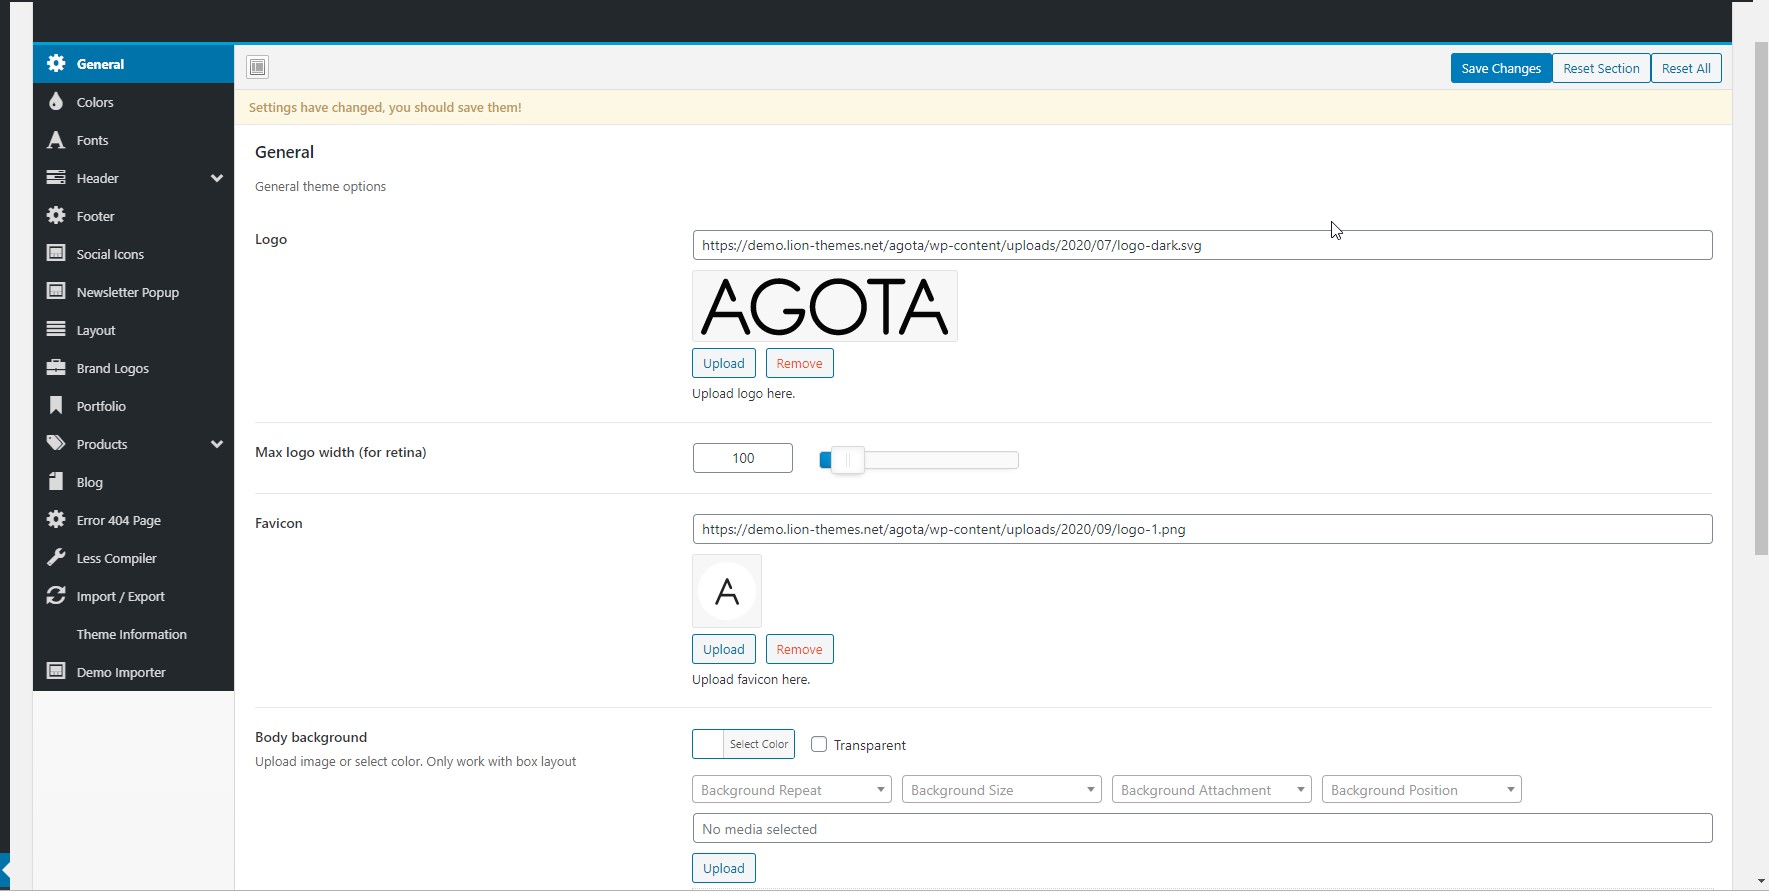This screenshot has width=1769, height=893.
Task: Open the Background Repeat dropdown
Action: 791,790
